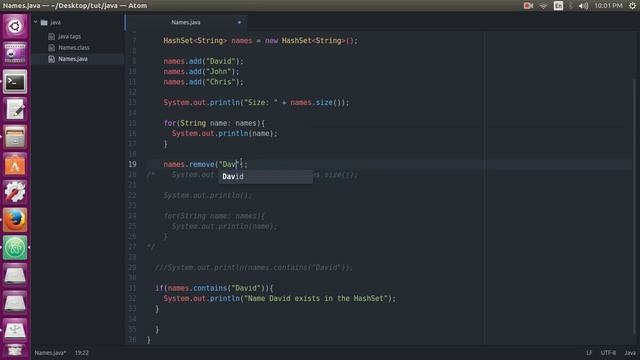This screenshot has height=360, width=640.
Task: Click the file icon beside java tags
Action: (51, 36)
